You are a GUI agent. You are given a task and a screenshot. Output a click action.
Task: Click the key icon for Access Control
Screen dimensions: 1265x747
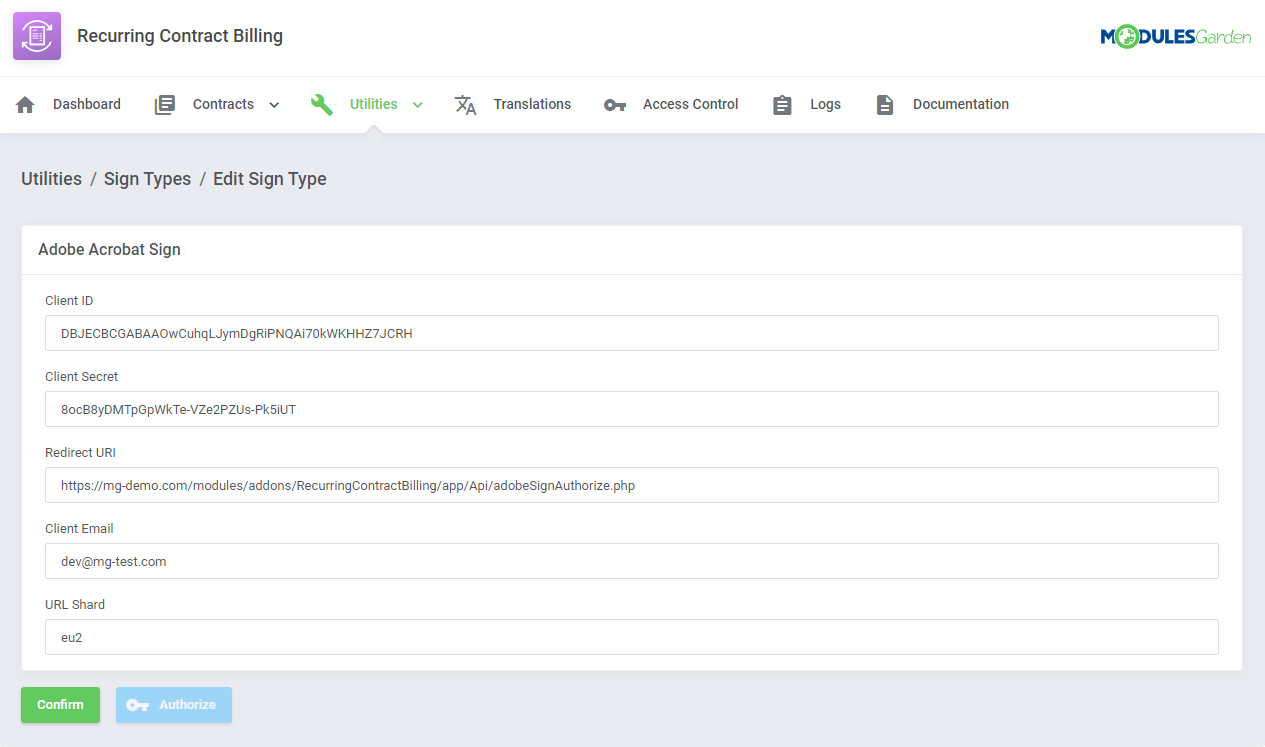[614, 103]
